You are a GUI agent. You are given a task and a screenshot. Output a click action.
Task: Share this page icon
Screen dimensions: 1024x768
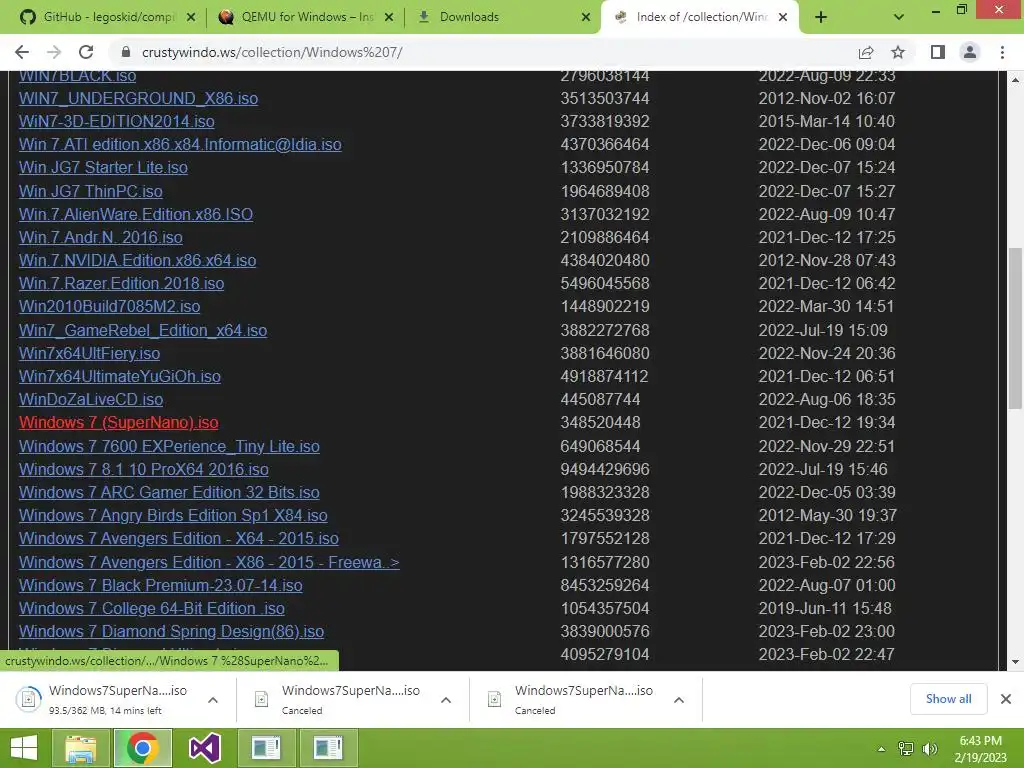(866, 52)
